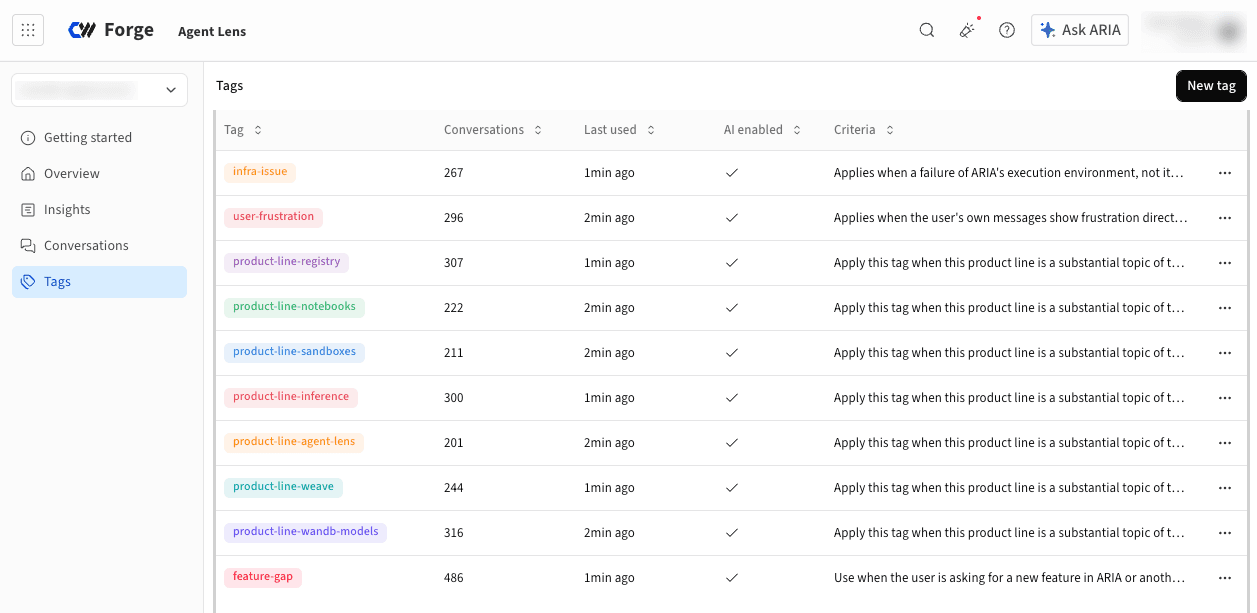Open the product-line-inference tag
The height and width of the screenshot is (613, 1257).
(x=291, y=397)
